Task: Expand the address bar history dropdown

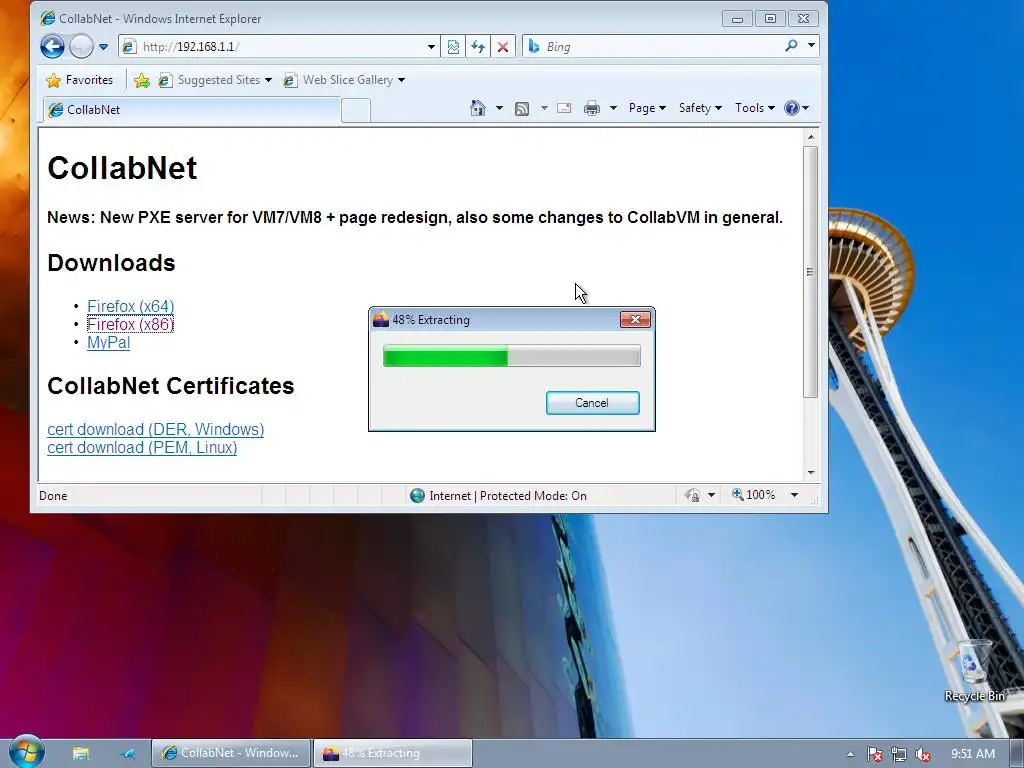Action: coord(431,47)
